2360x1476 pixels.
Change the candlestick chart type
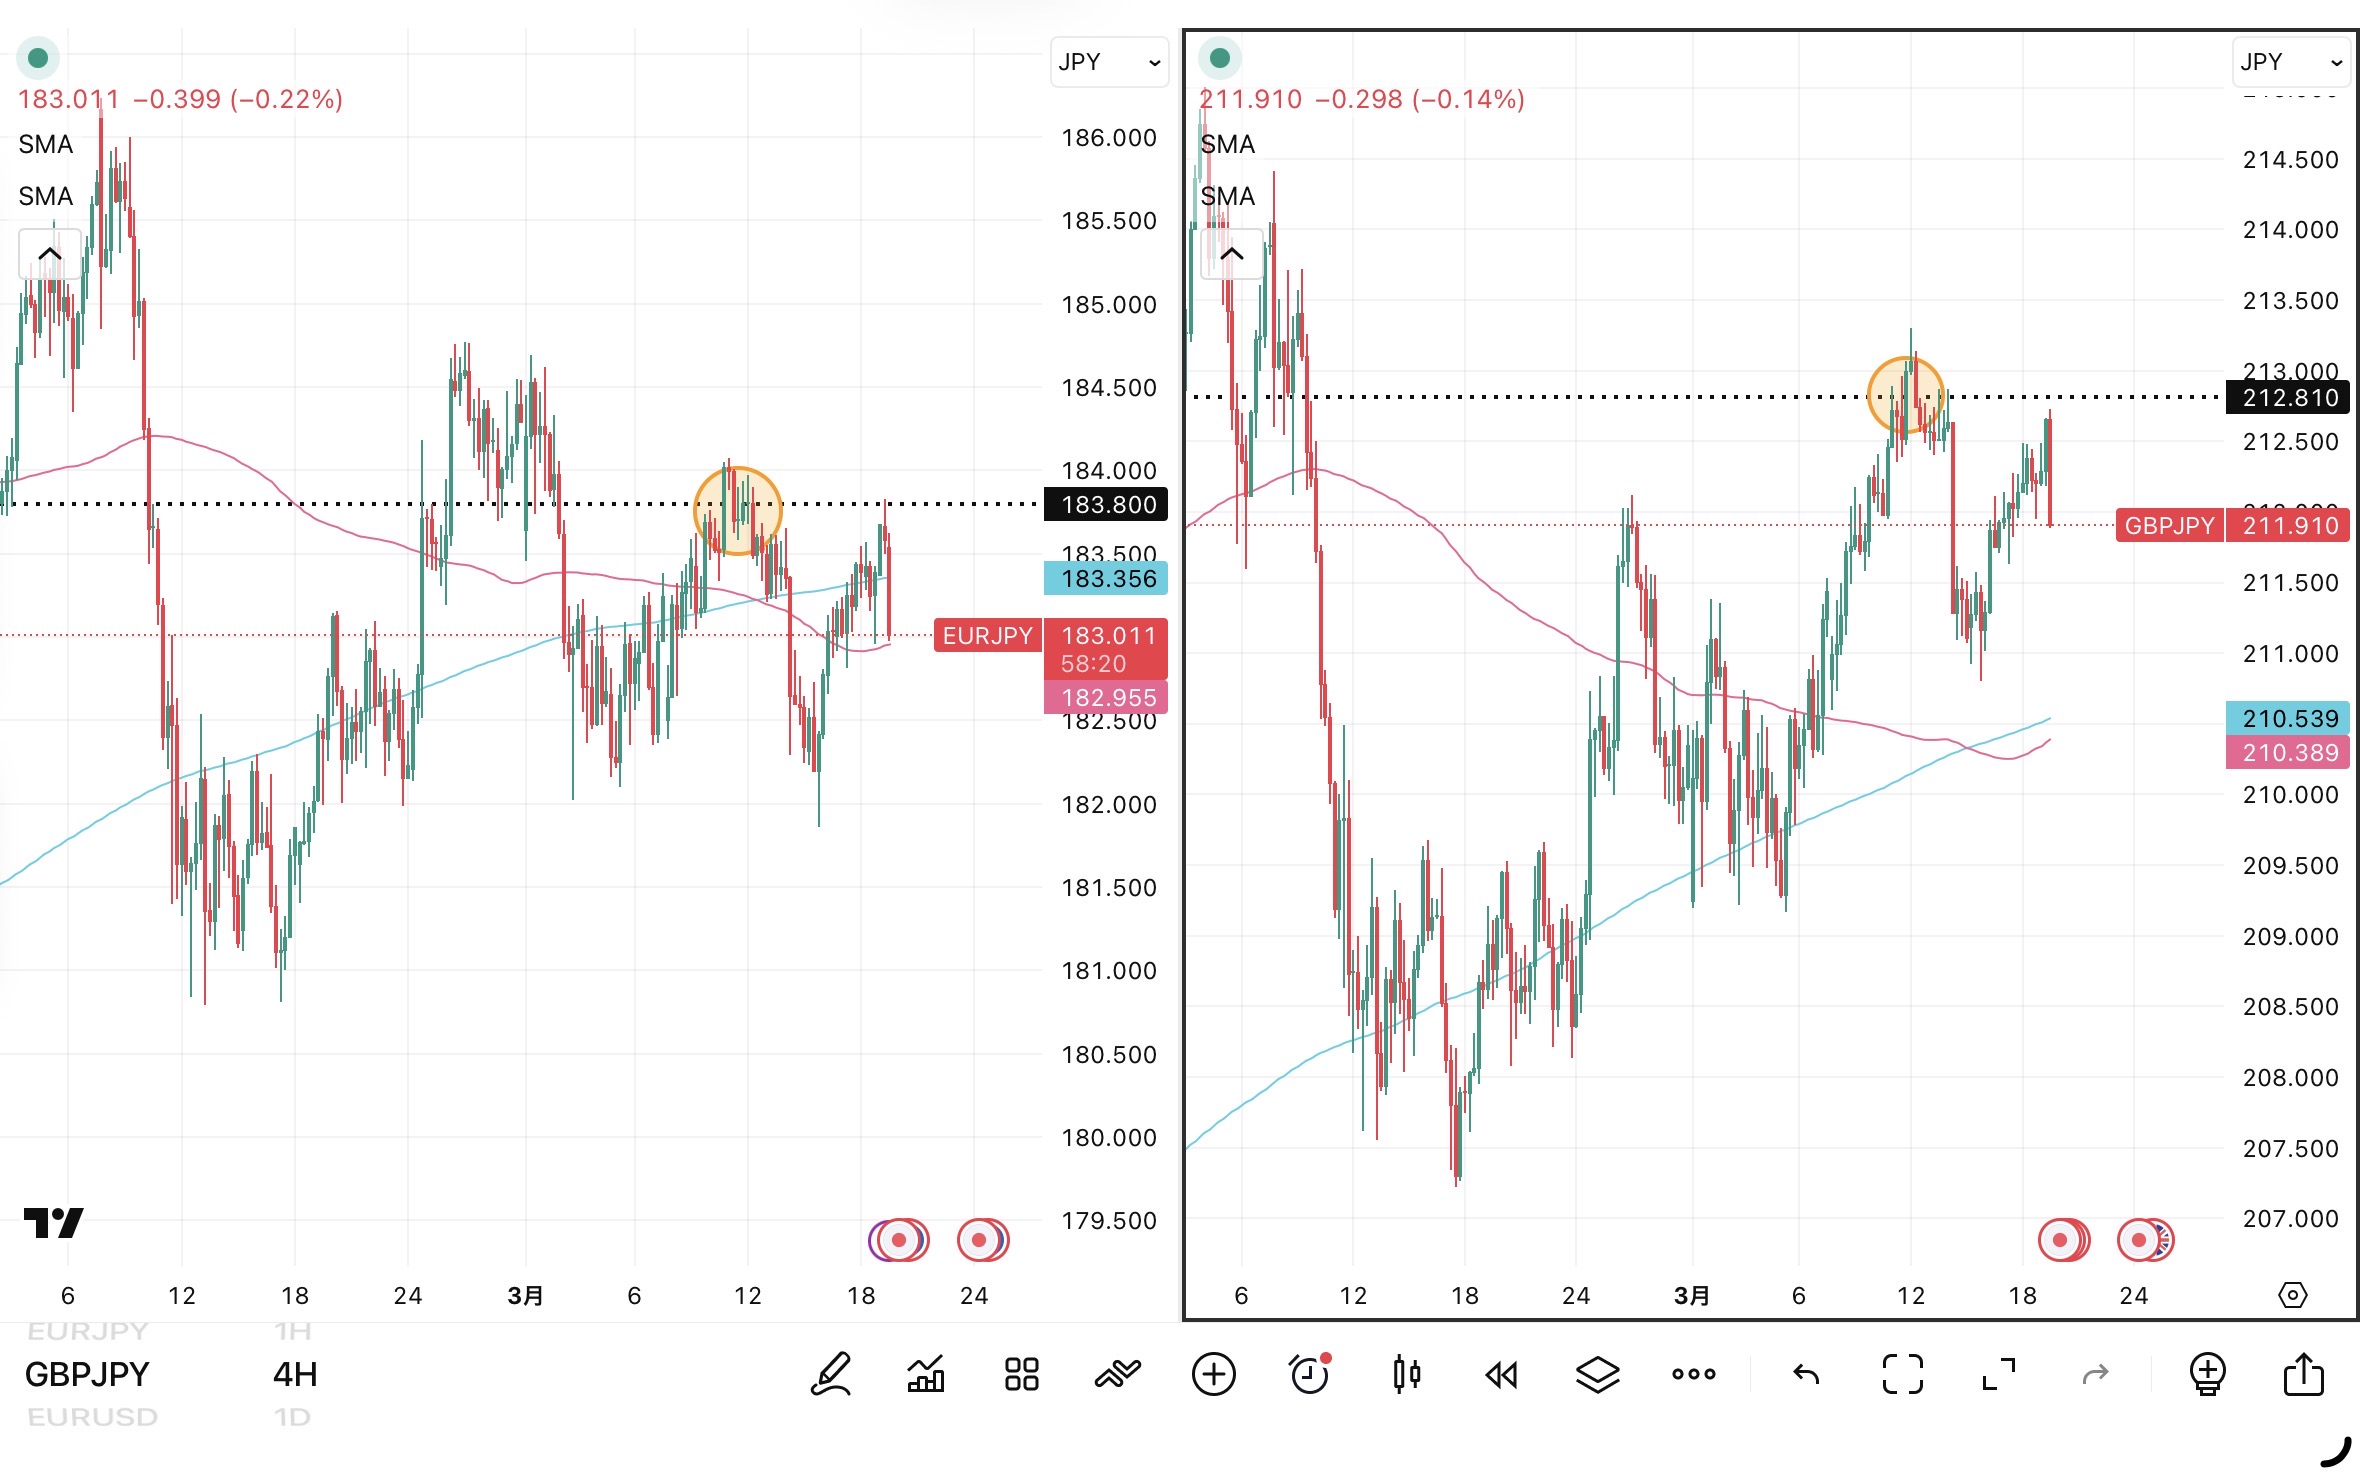(1406, 1374)
